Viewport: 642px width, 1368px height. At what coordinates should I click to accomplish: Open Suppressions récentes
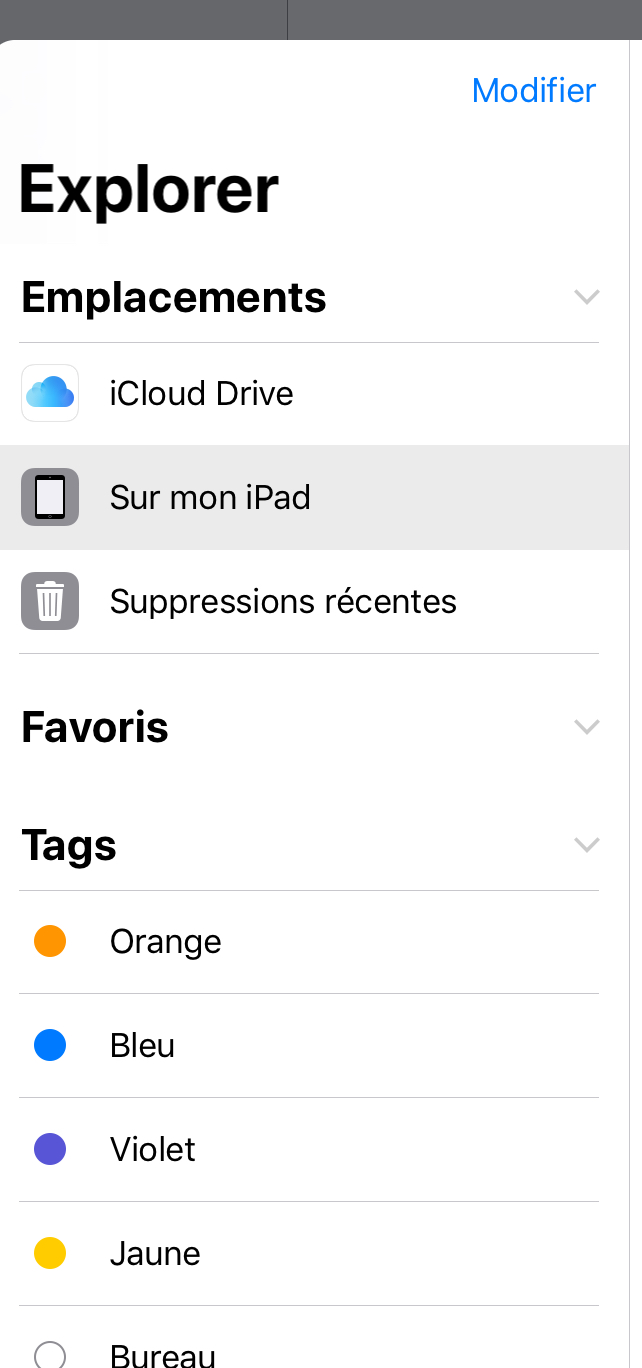pyautogui.click(x=283, y=601)
